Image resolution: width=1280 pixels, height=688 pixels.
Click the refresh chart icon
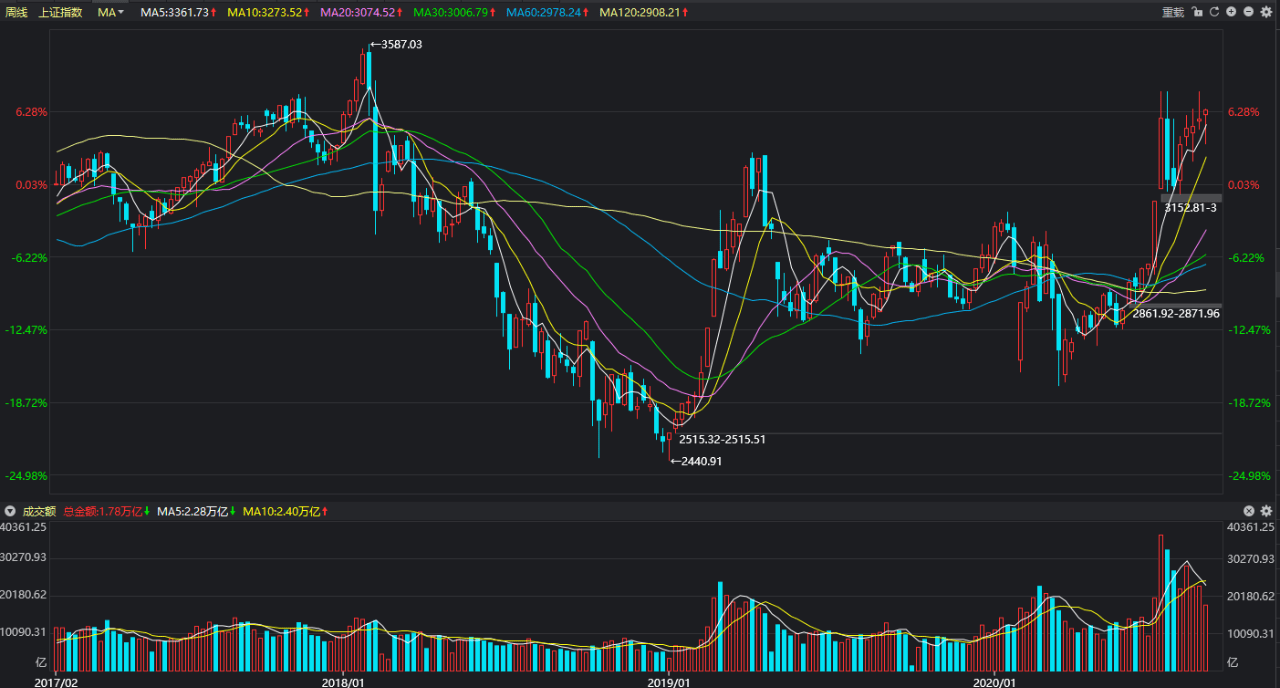point(1213,12)
